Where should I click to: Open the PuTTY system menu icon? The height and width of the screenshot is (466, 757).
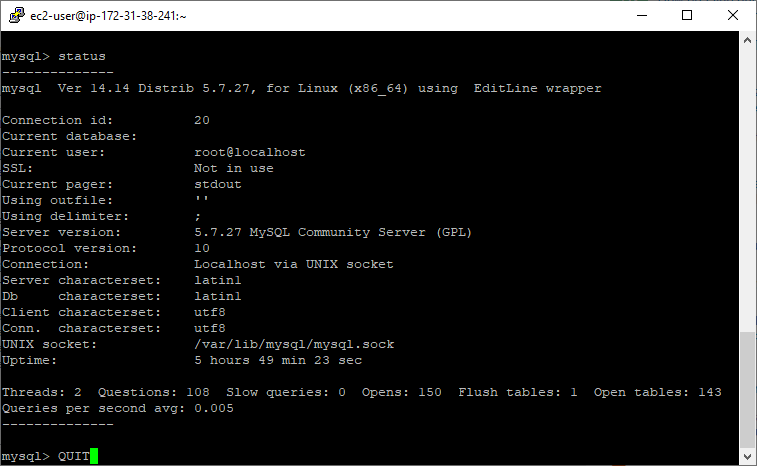(16, 15)
